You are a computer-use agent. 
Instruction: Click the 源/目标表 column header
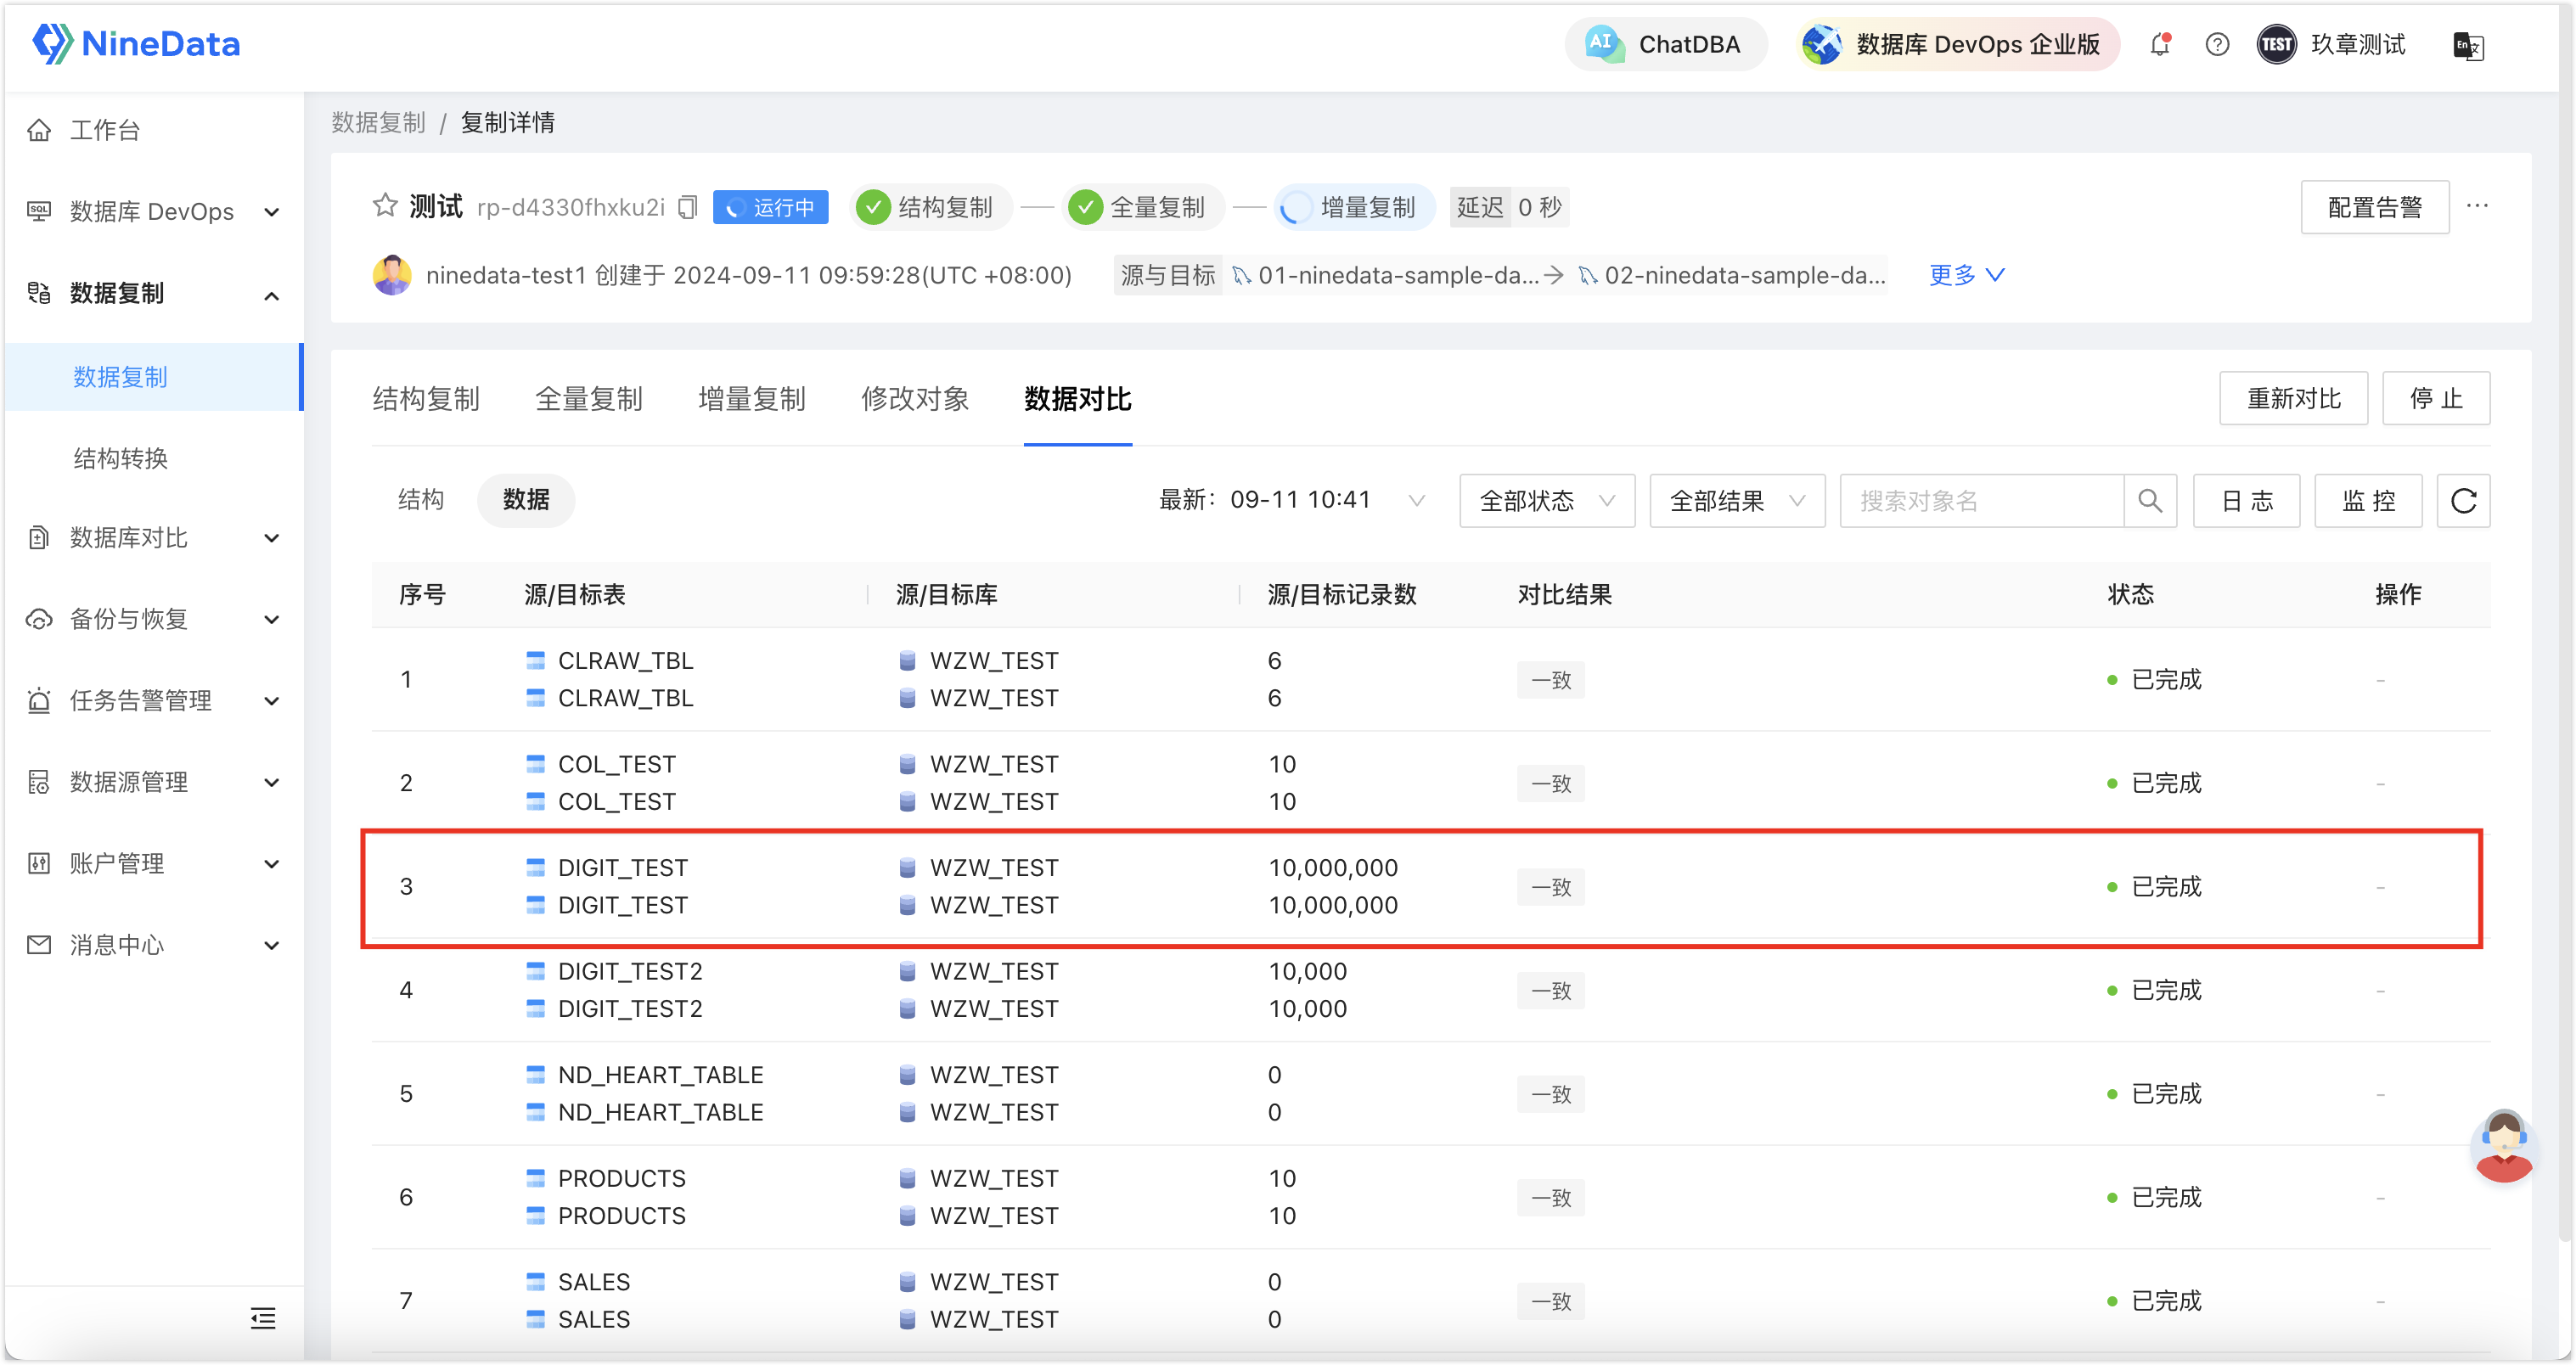coord(575,595)
